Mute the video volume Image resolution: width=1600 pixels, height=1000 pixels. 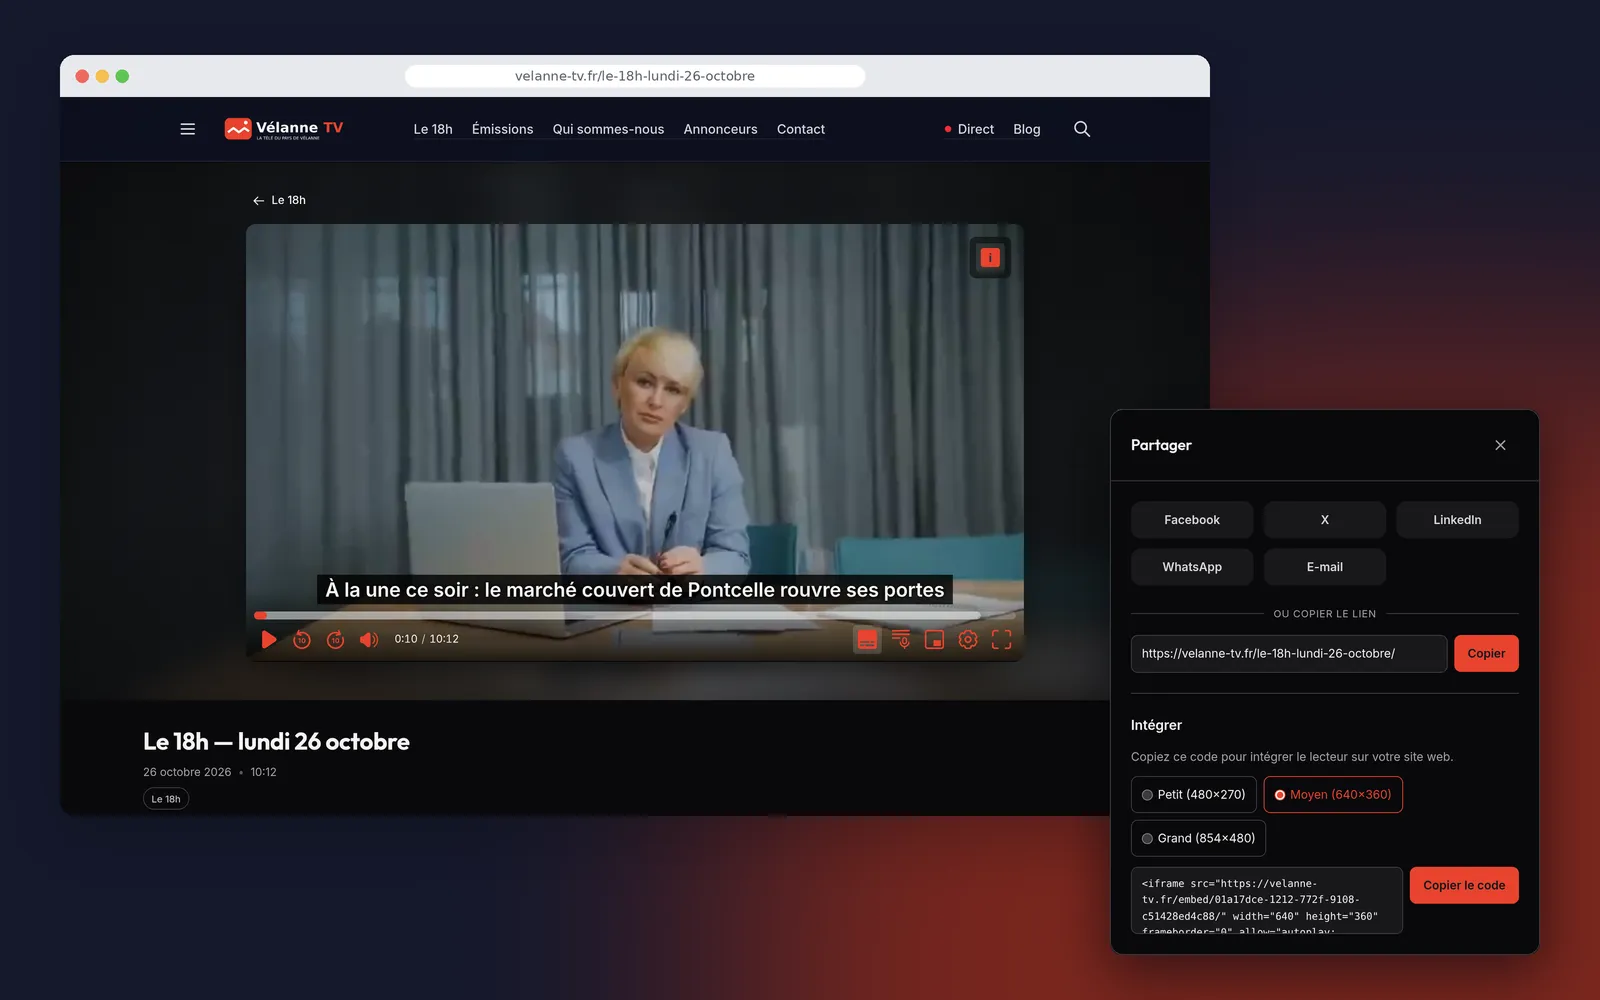[369, 639]
